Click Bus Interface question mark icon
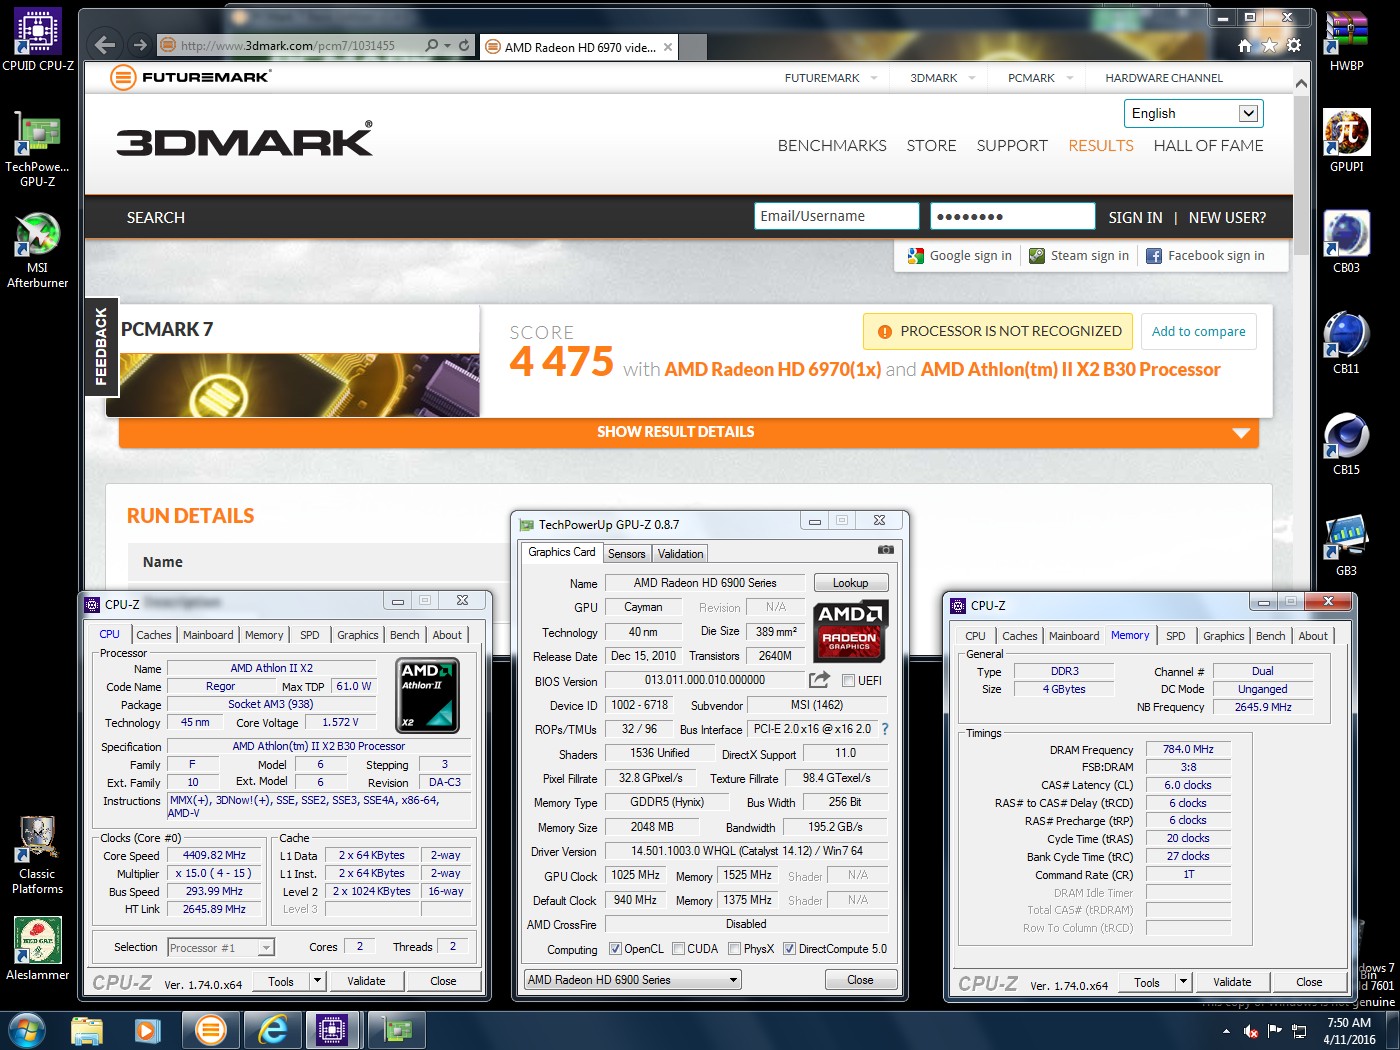1400x1050 pixels. coord(885,729)
